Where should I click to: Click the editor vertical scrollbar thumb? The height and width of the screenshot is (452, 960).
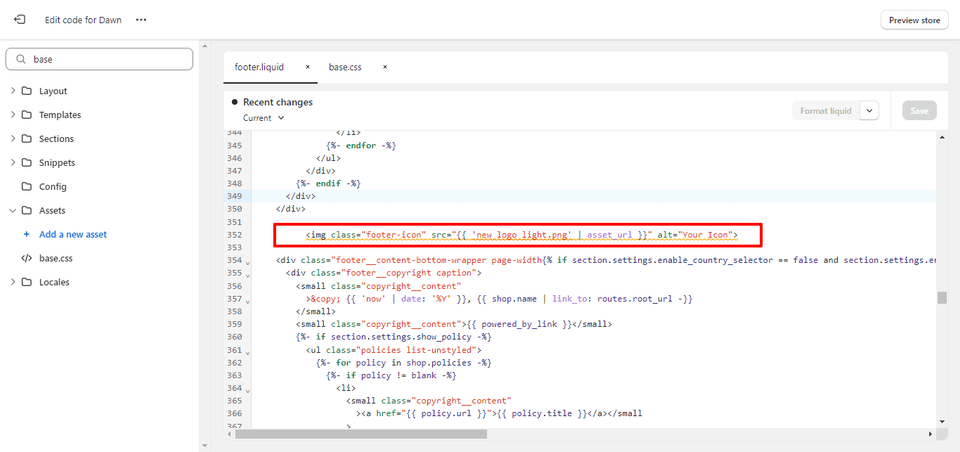click(x=942, y=298)
